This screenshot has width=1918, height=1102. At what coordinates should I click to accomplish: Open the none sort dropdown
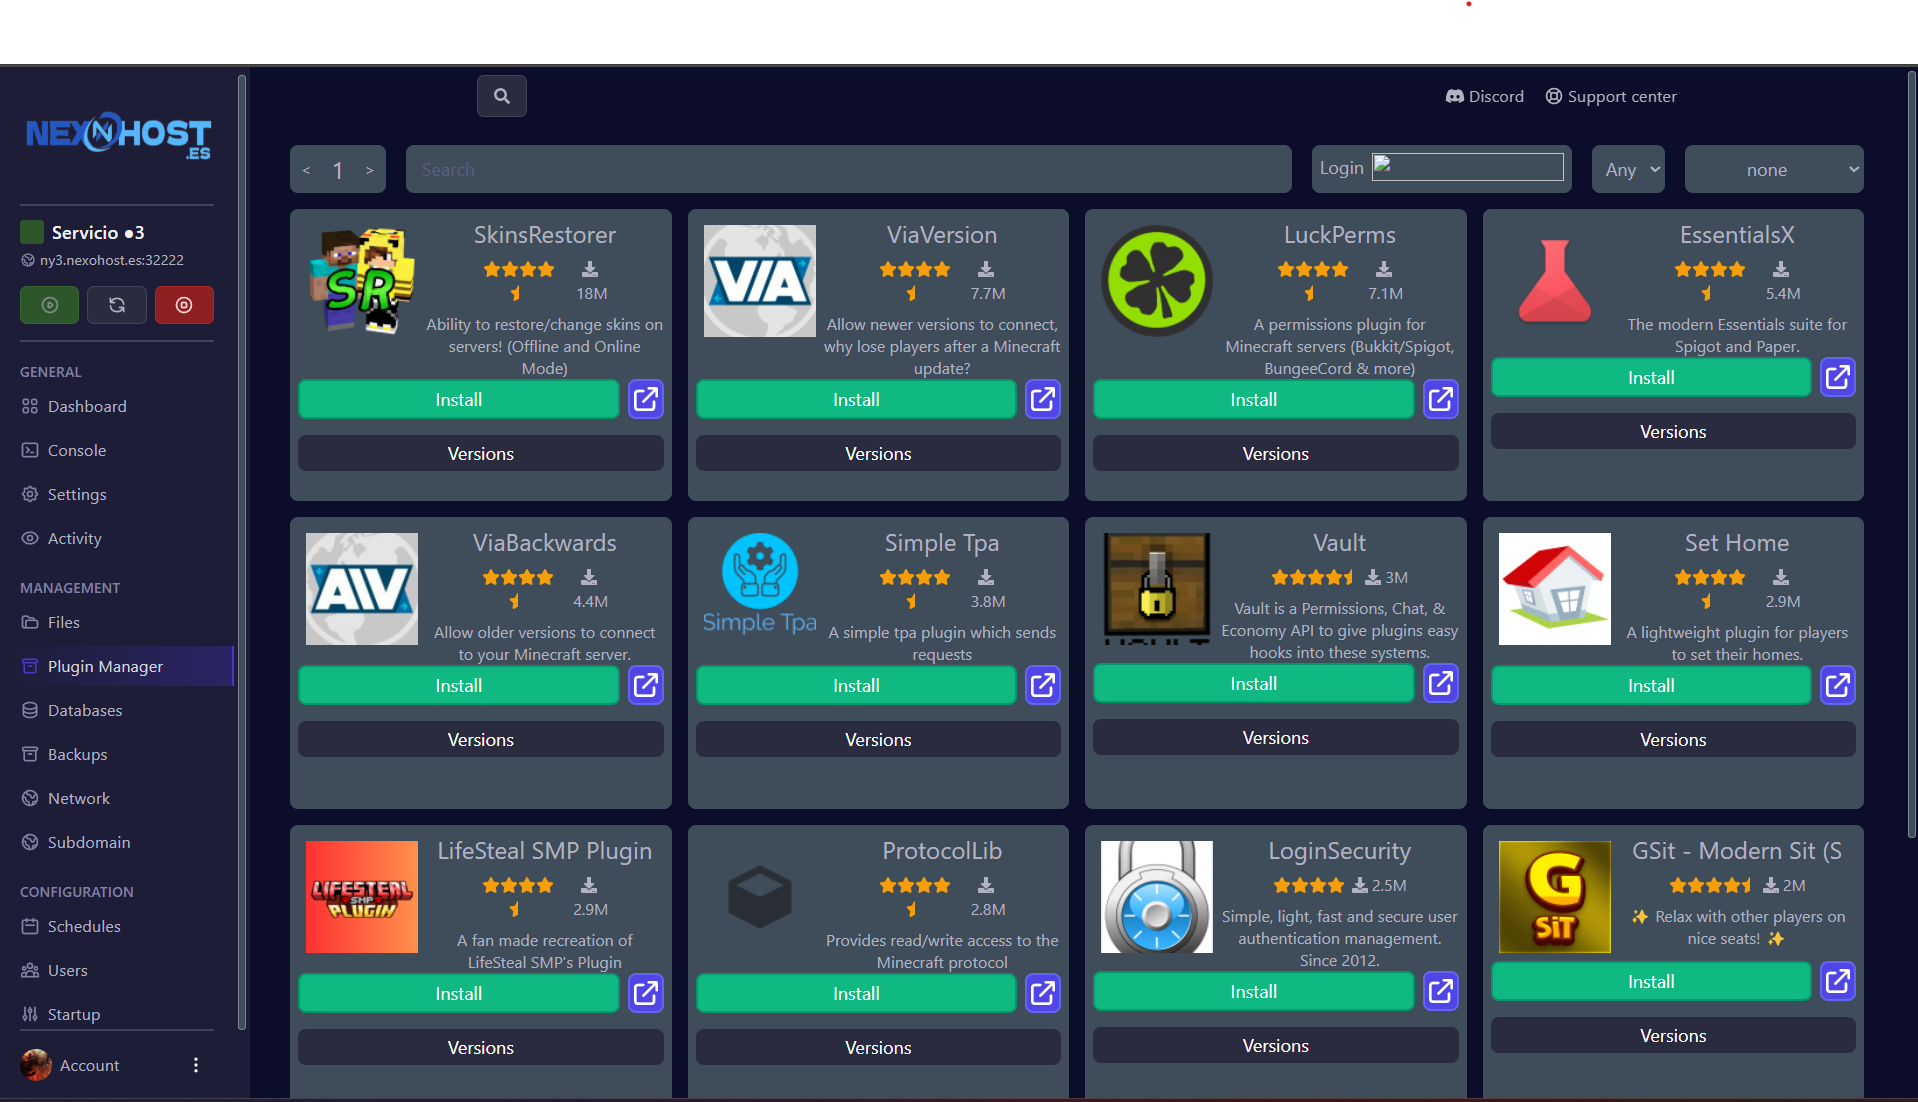click(1774, 169)
